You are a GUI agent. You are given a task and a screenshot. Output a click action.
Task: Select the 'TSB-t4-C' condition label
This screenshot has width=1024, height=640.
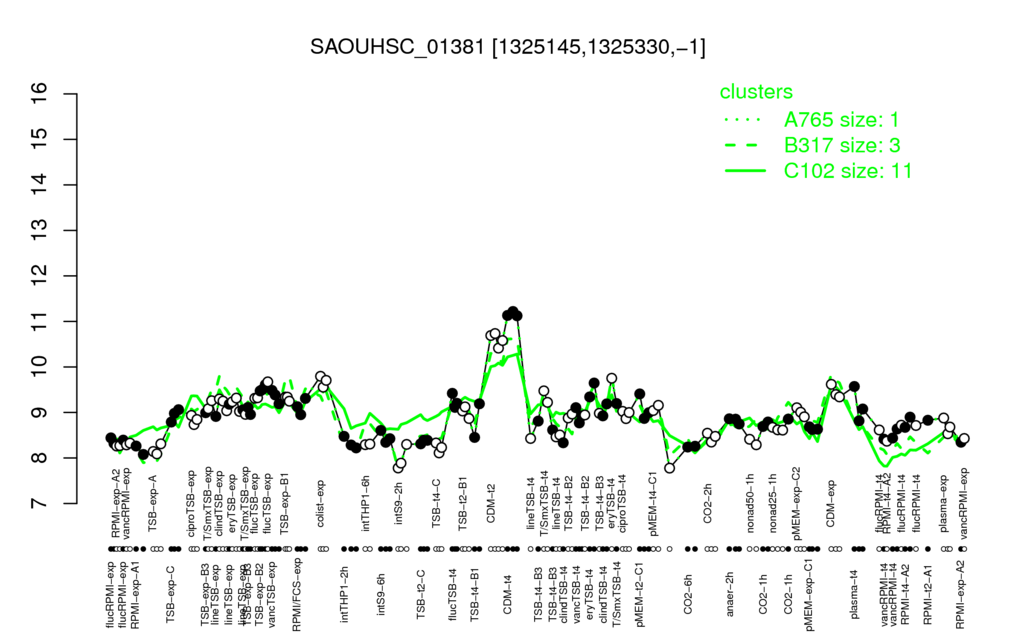tap(436, 503)
